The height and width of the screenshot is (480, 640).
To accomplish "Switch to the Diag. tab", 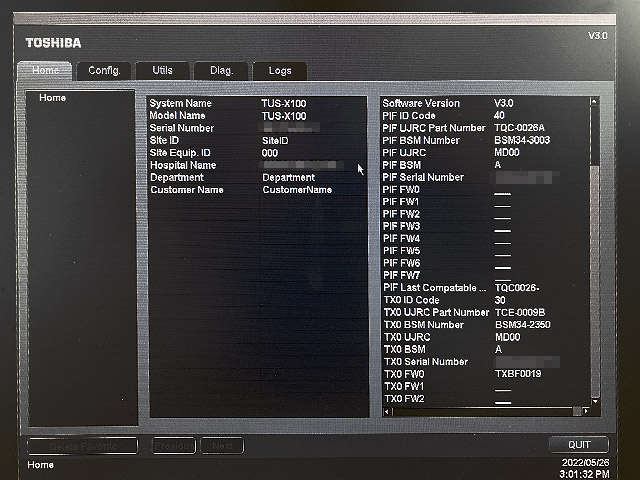I will coord(221,71).
